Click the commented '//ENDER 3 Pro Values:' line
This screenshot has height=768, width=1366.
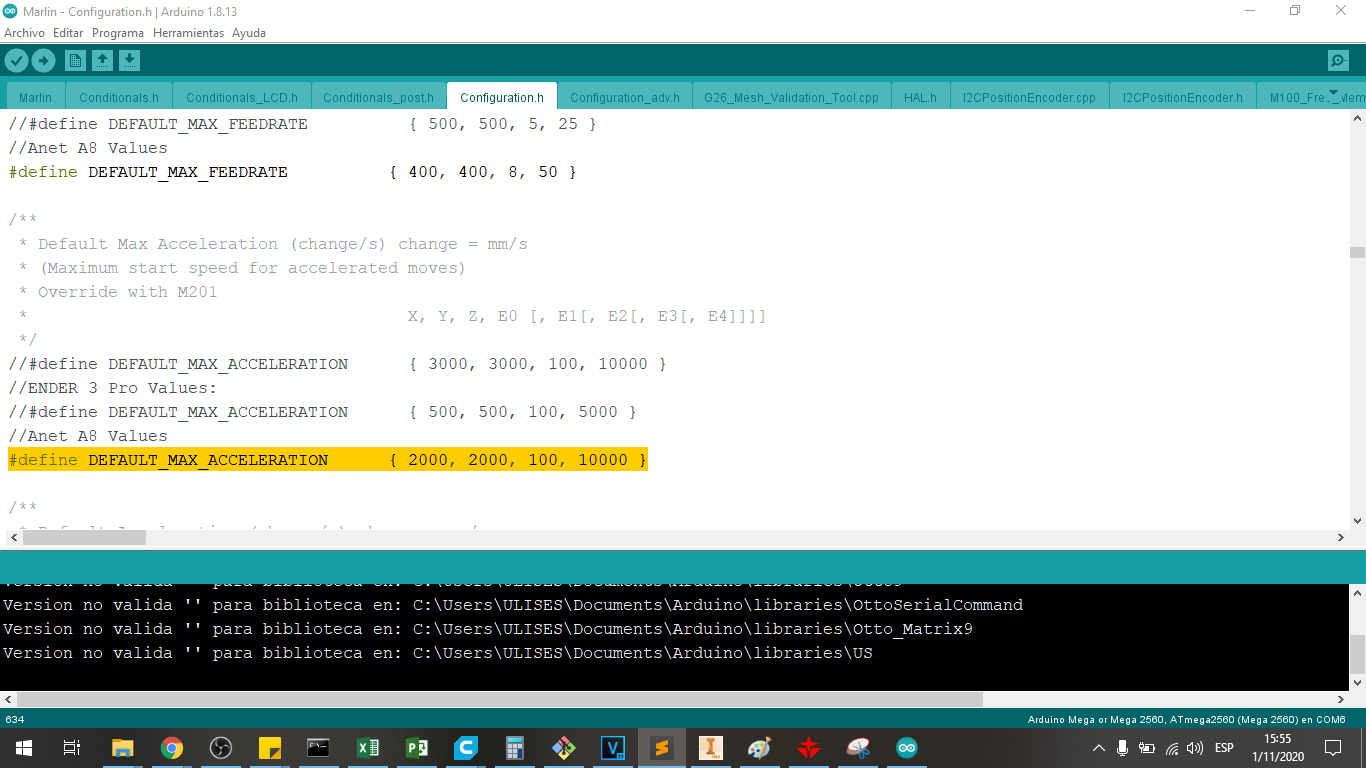[113, 388]
